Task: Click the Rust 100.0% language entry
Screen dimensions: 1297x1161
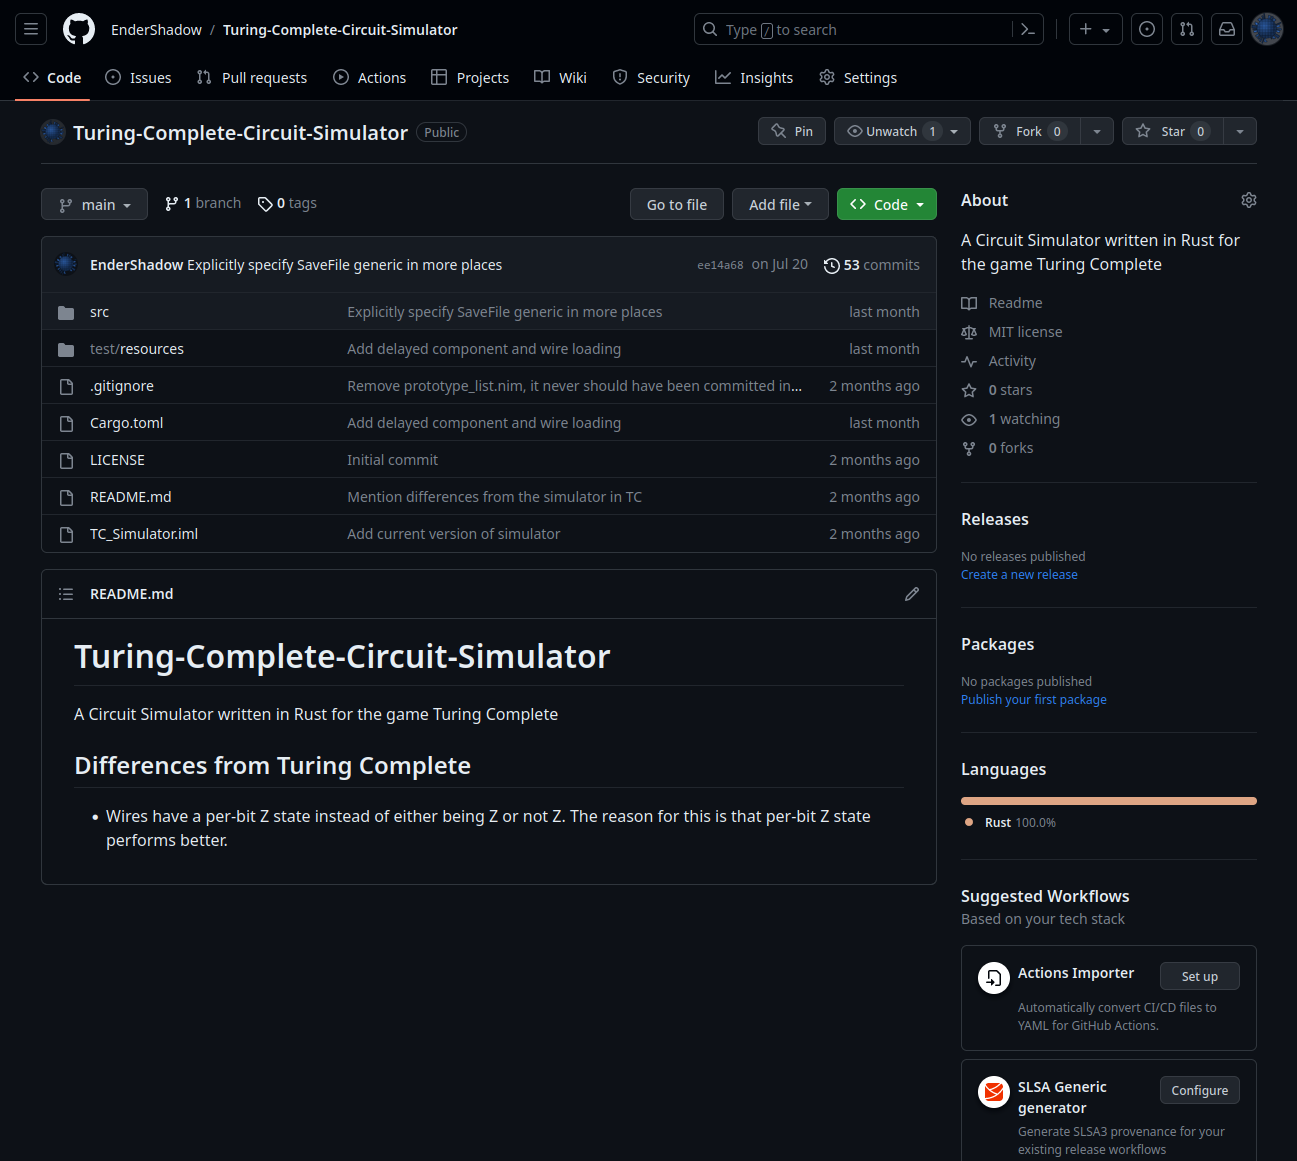Action: pyautogui.click(x=1010, y=823)
